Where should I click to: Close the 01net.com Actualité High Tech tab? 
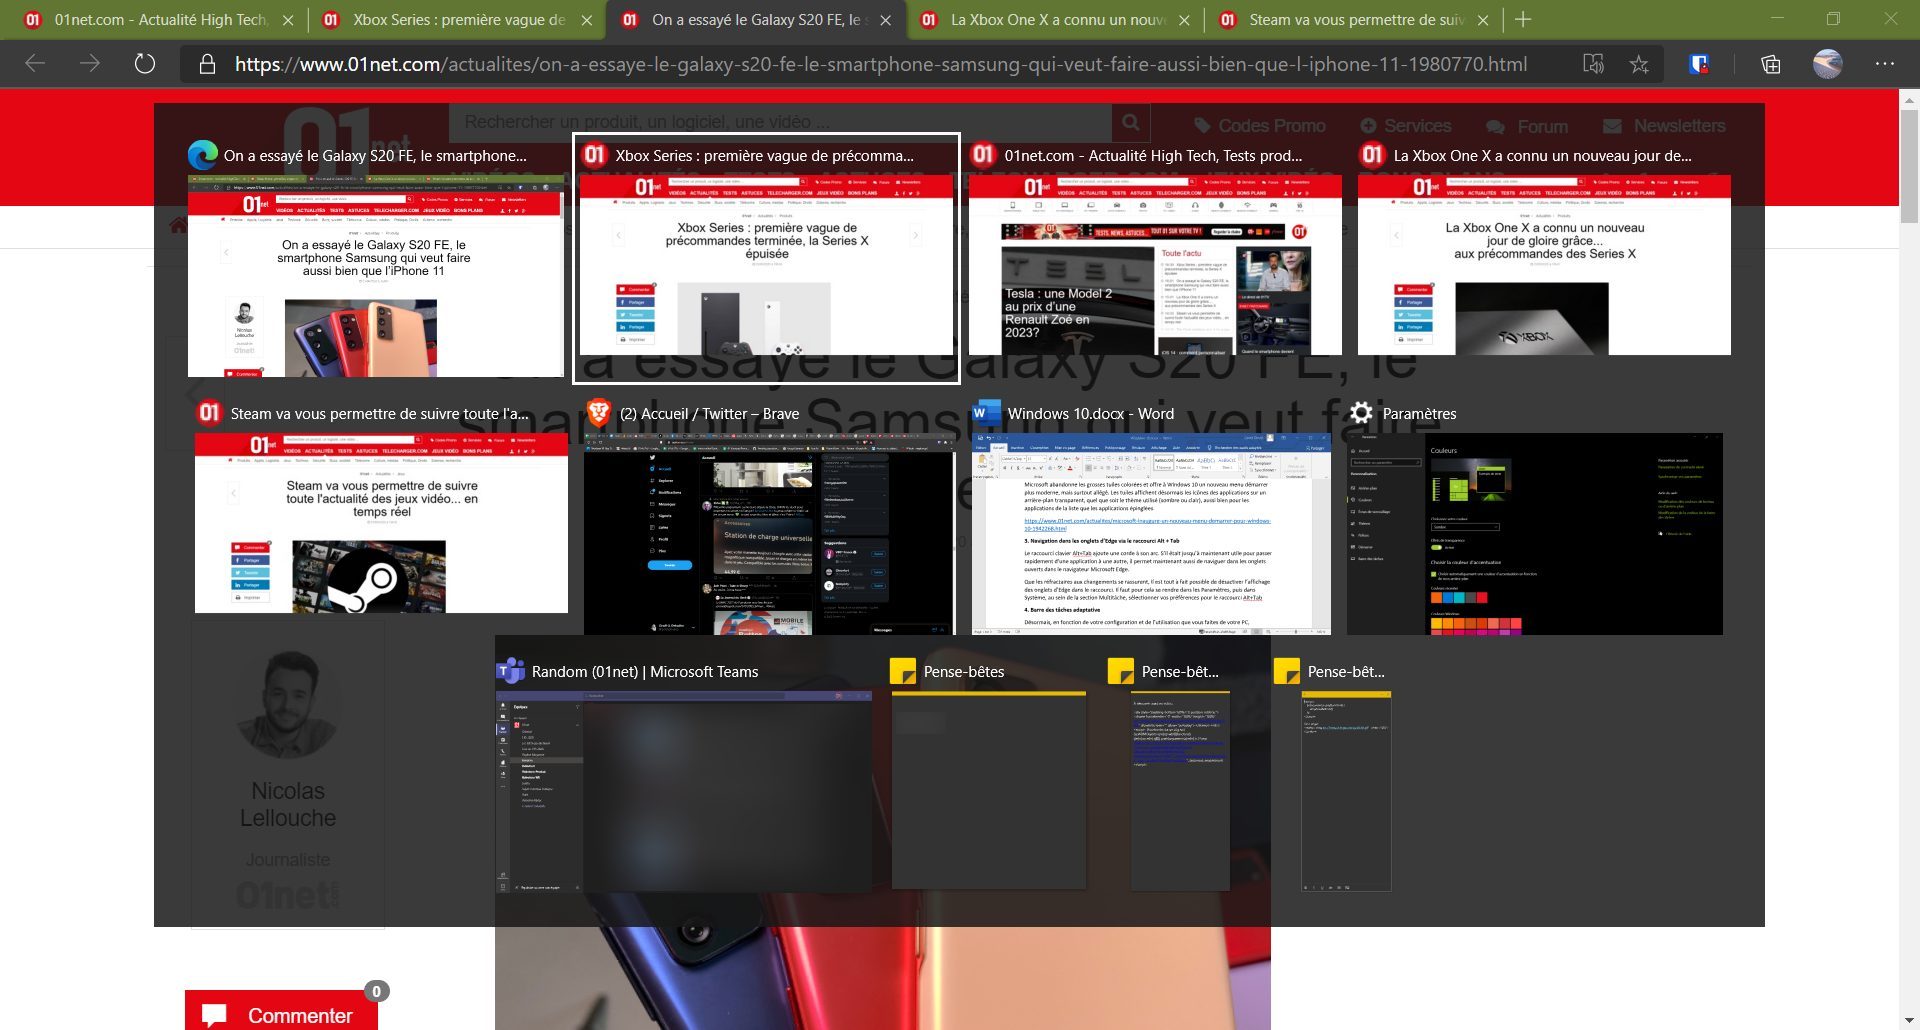pos(288,20)
